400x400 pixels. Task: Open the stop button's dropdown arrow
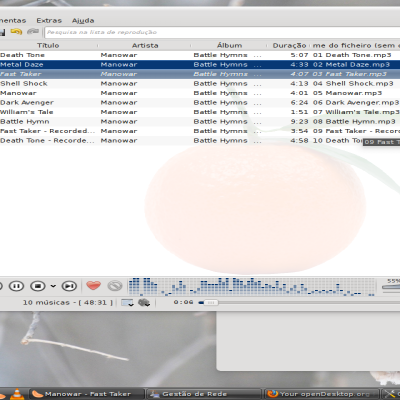pos(53,286)
